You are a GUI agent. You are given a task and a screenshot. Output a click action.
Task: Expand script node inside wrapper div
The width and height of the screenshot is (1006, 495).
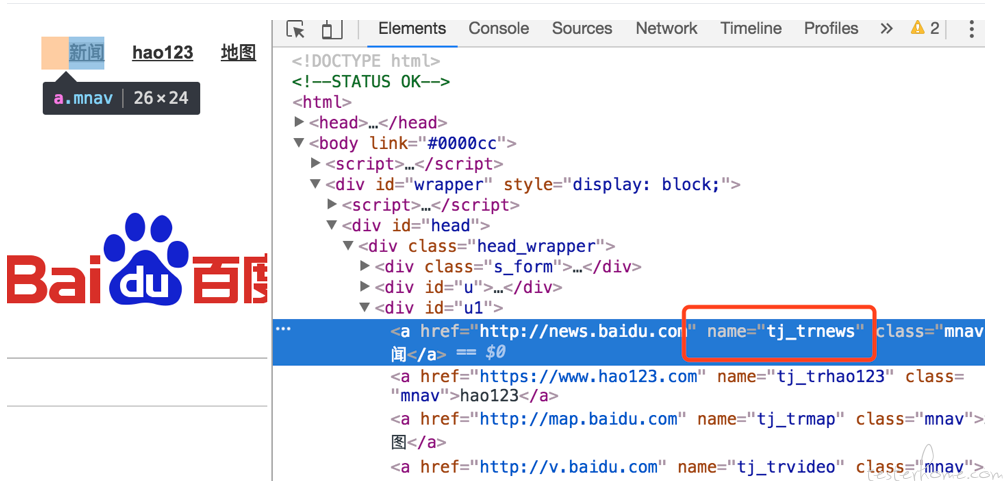click(332, 204)
